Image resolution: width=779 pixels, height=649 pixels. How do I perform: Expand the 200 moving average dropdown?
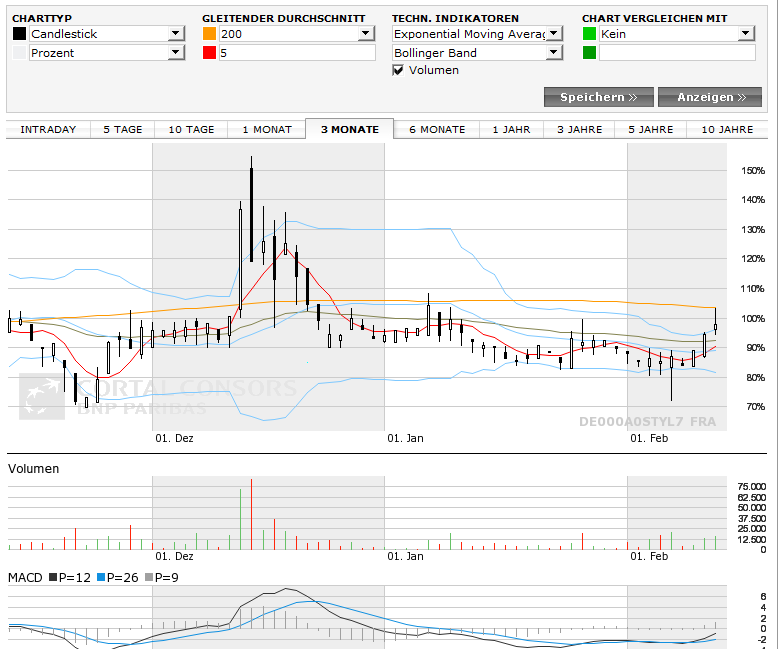tap(297, 34)
